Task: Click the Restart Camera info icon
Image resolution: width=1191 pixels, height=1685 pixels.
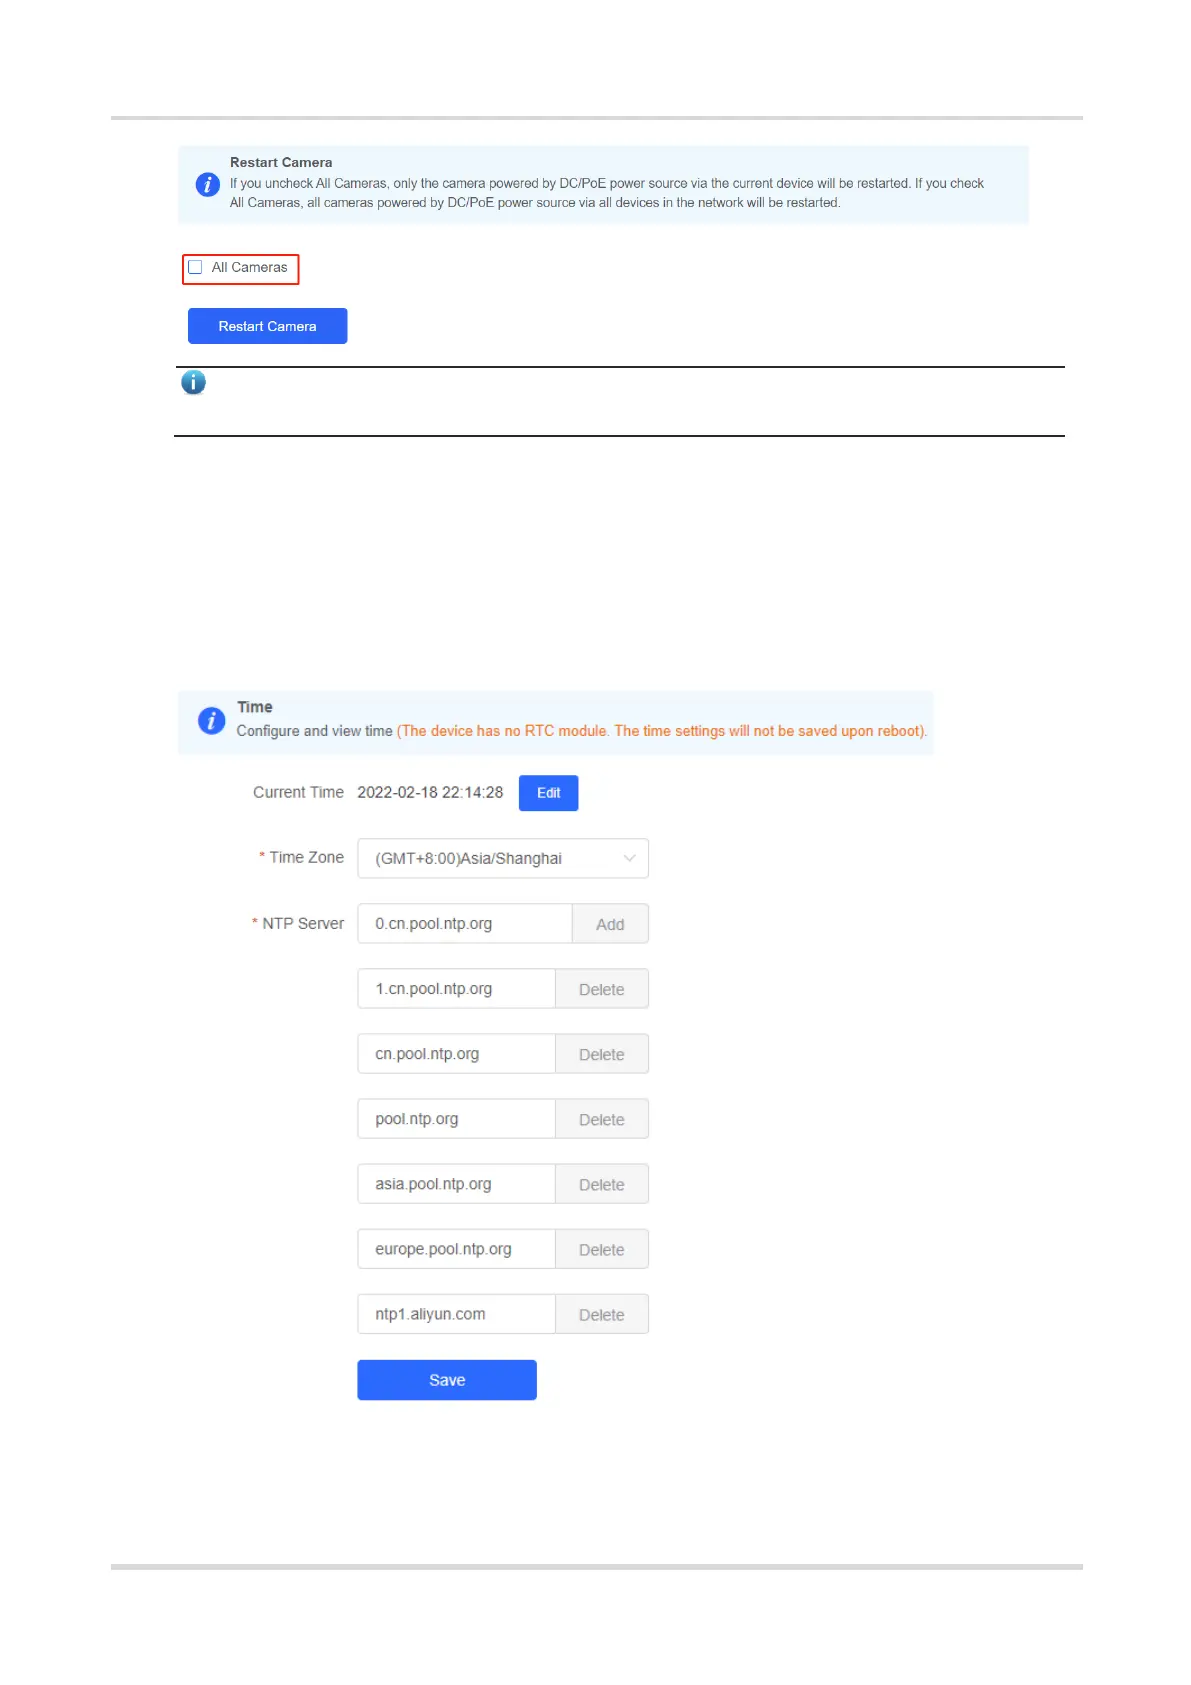Action: (207, 184)
